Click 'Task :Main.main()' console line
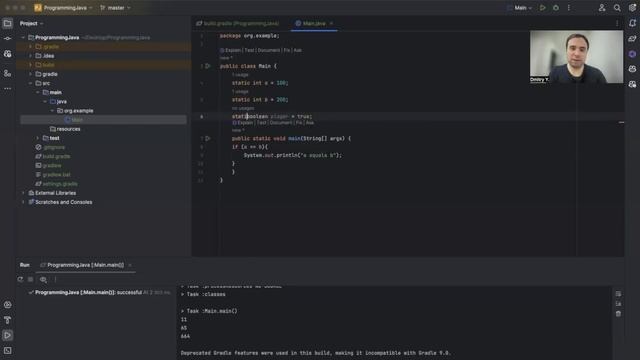 [x=209, y=311]
